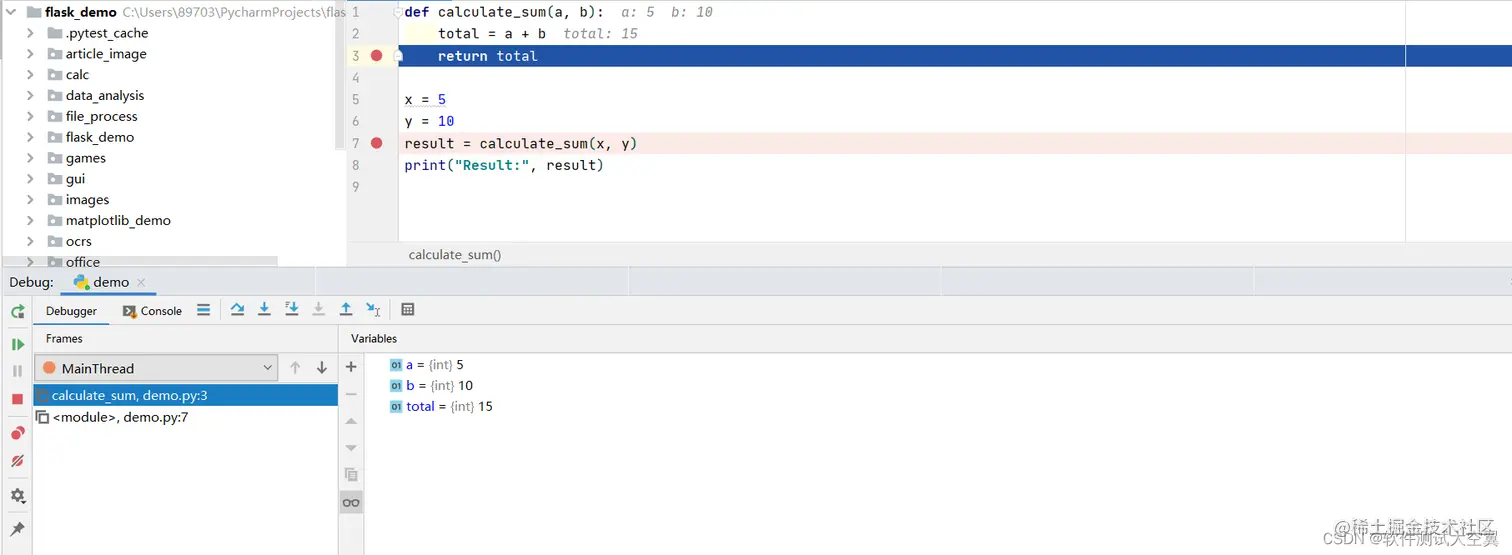Select previous frame with up arrow
The image size is (1512, 555).
pyautogui.click(x=295, y=368)
